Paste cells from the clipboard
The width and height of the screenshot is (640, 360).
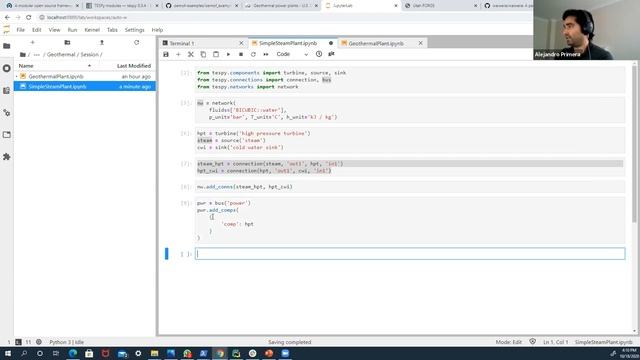216,54
